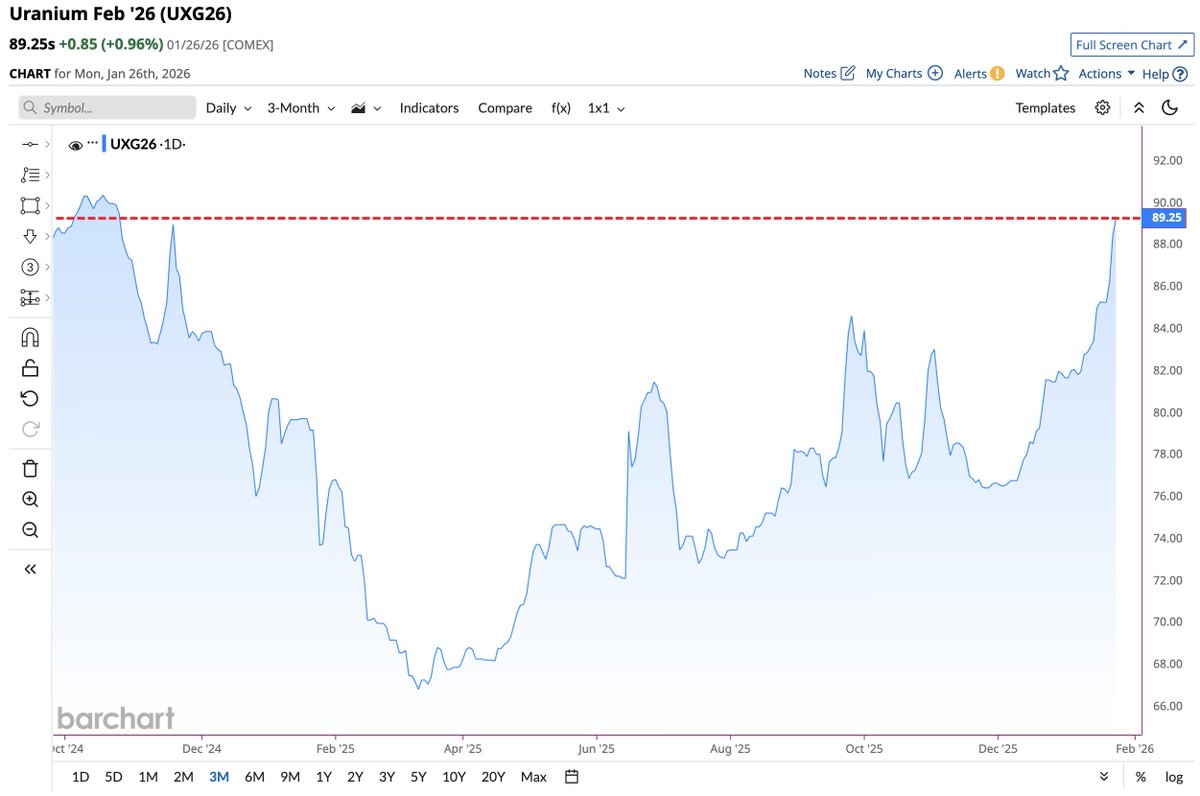1200x796 pixels.
Task: Collapse toolbar with double up chevron
Action: pyautogui.click(x=1138, y=108)
